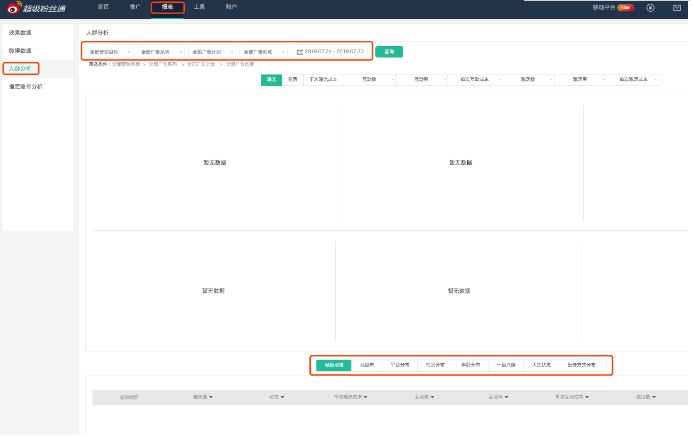Expand the 全部营销目标 filter dropdown
Viewport: 693px width, 439px height.
(108, 51)
